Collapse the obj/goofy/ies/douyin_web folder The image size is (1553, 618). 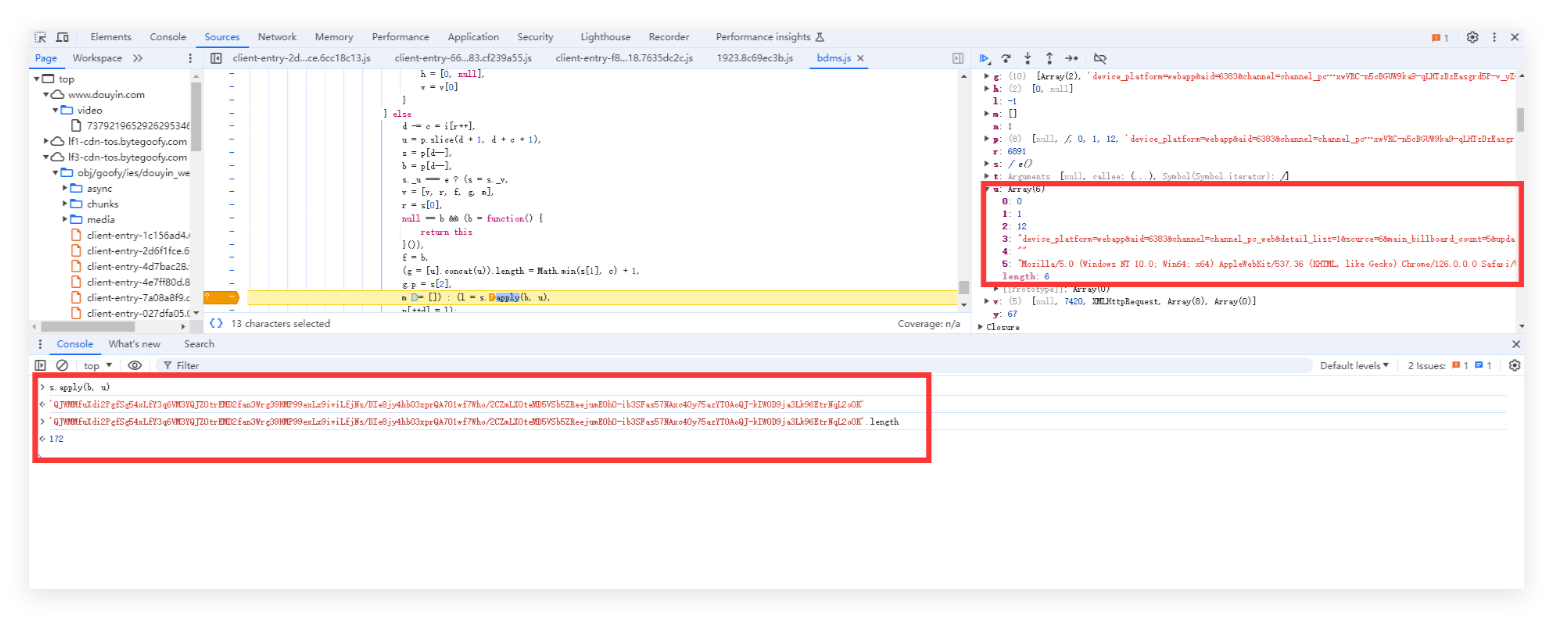tap(55, 173)
